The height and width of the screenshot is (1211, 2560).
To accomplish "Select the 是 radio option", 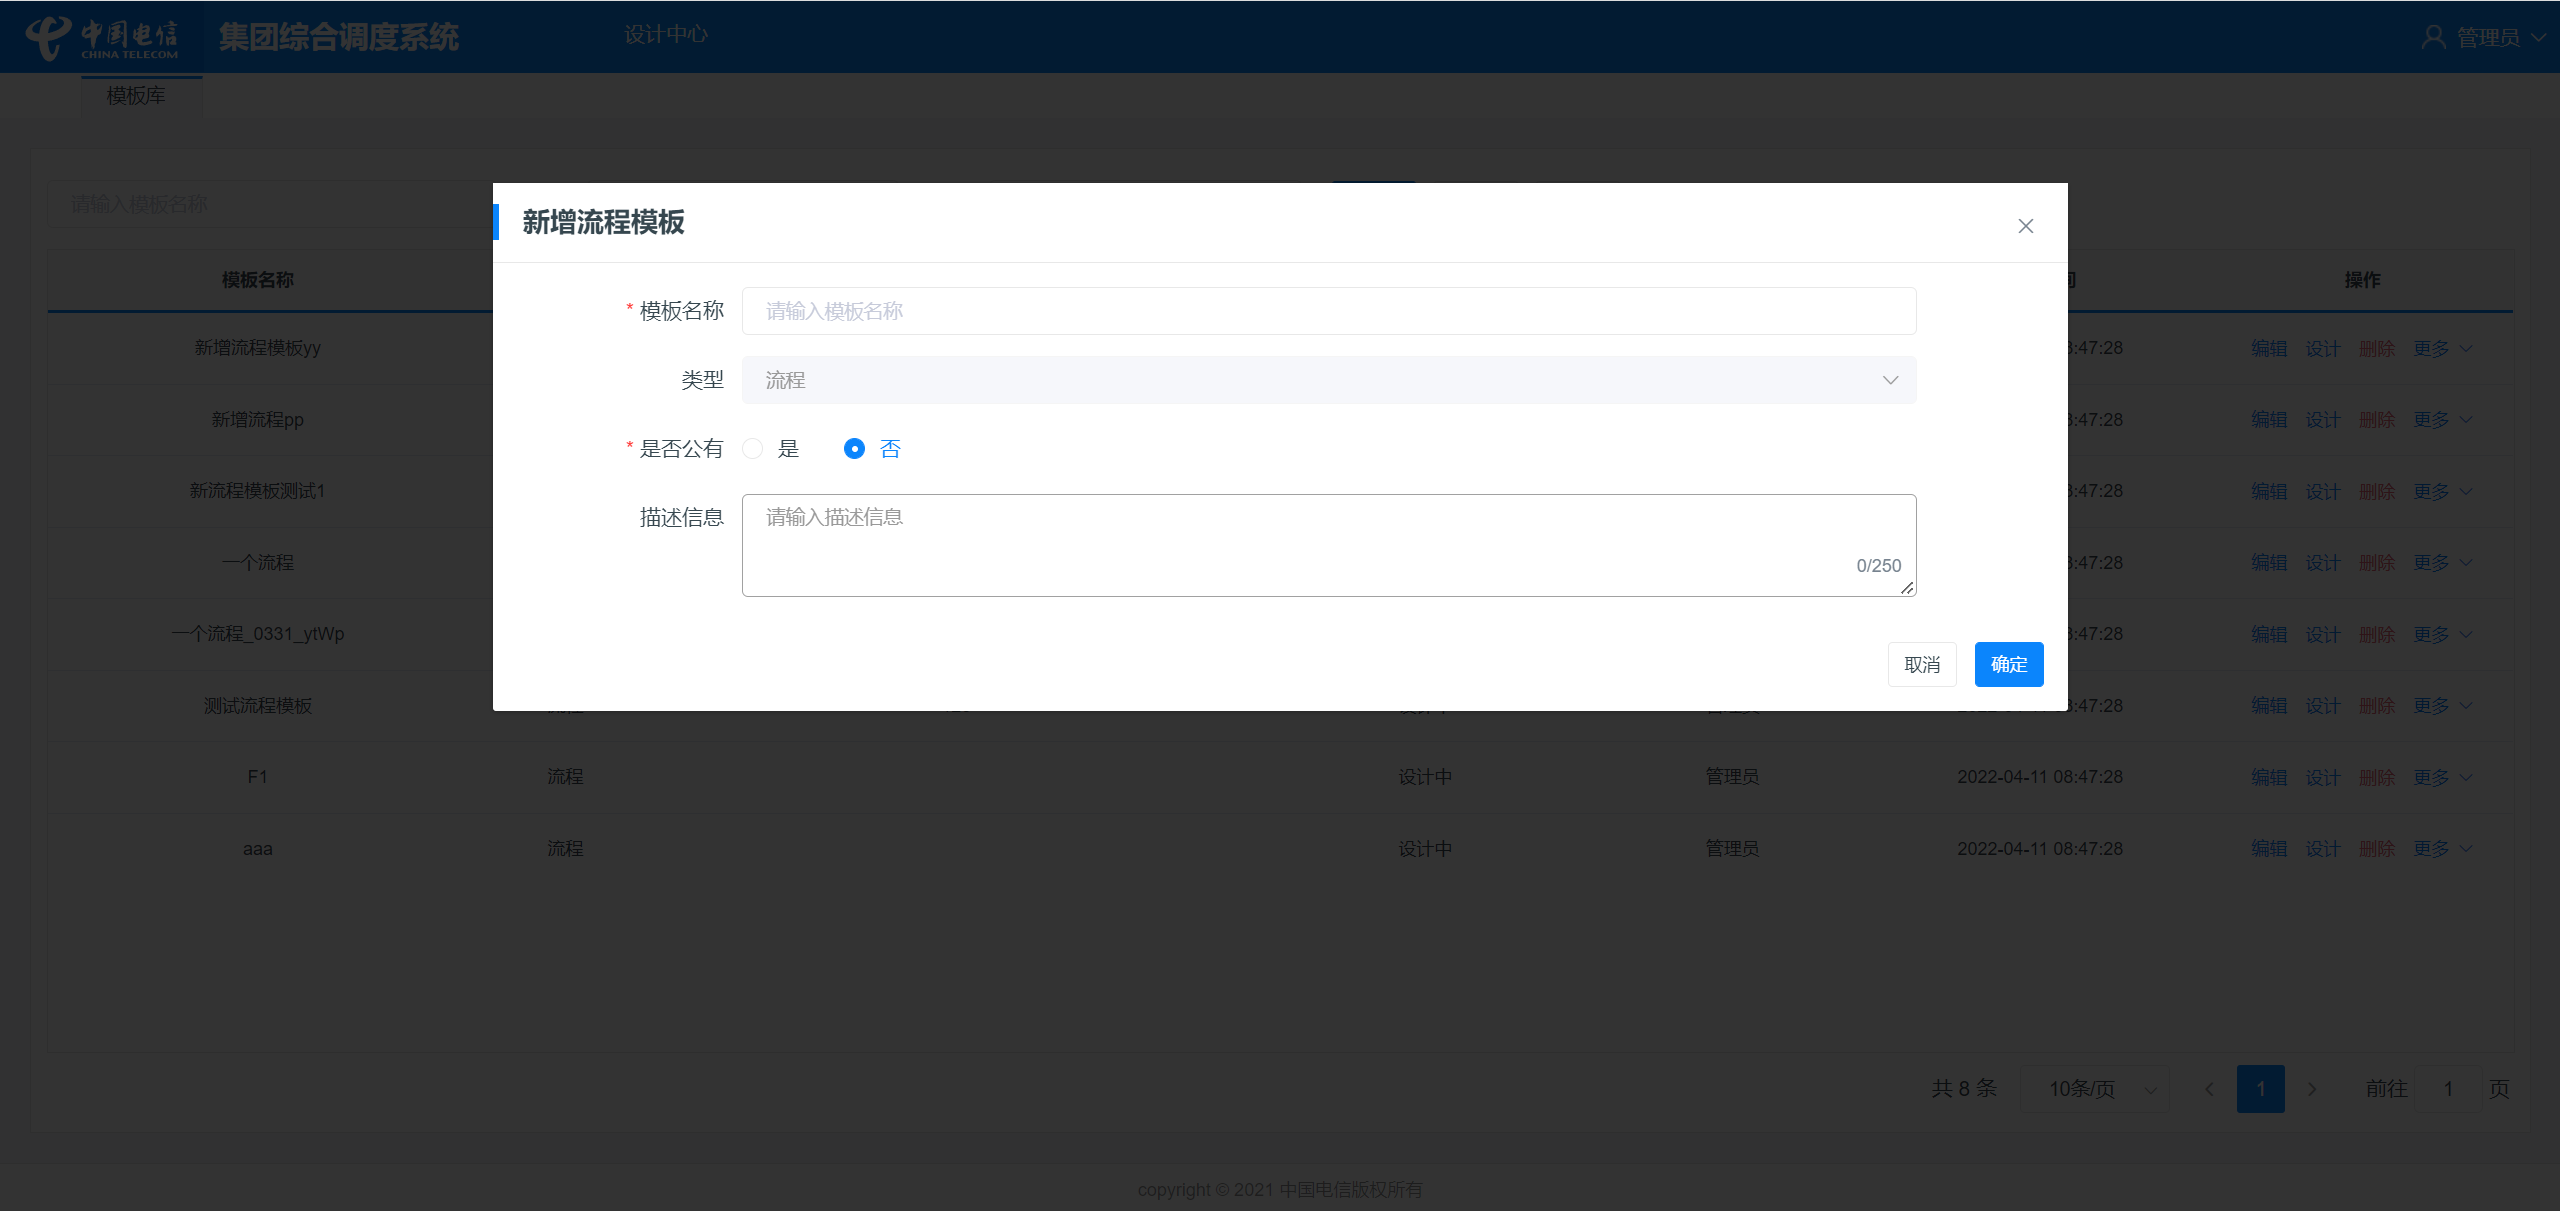I will pyautogui.click(x=753, y=449).
